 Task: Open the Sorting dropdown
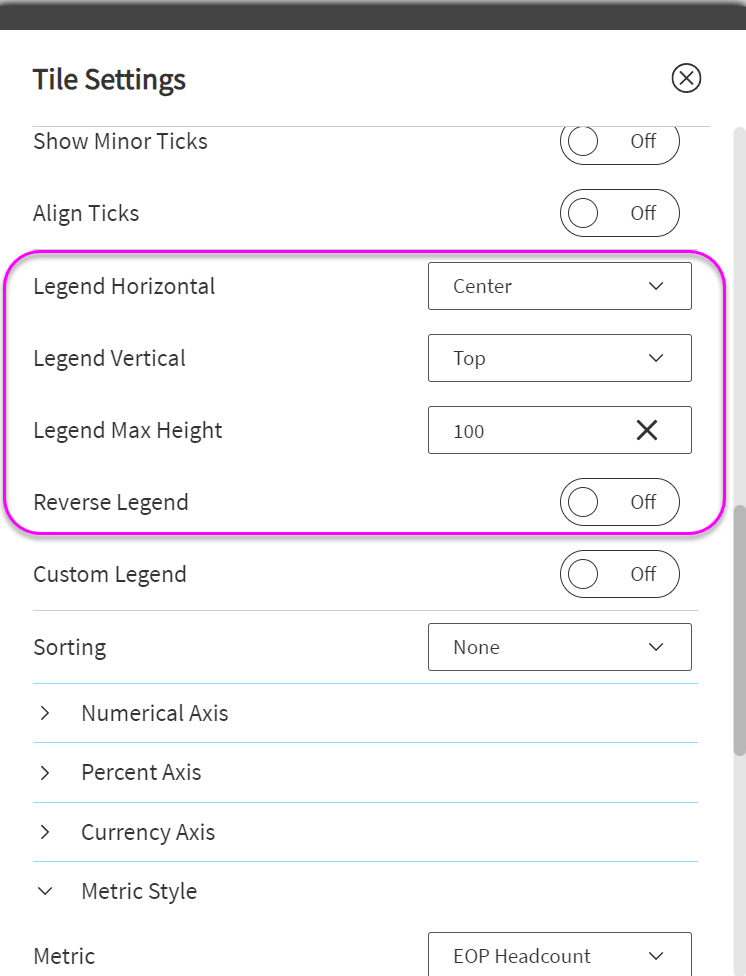click(x=559, y=647)
